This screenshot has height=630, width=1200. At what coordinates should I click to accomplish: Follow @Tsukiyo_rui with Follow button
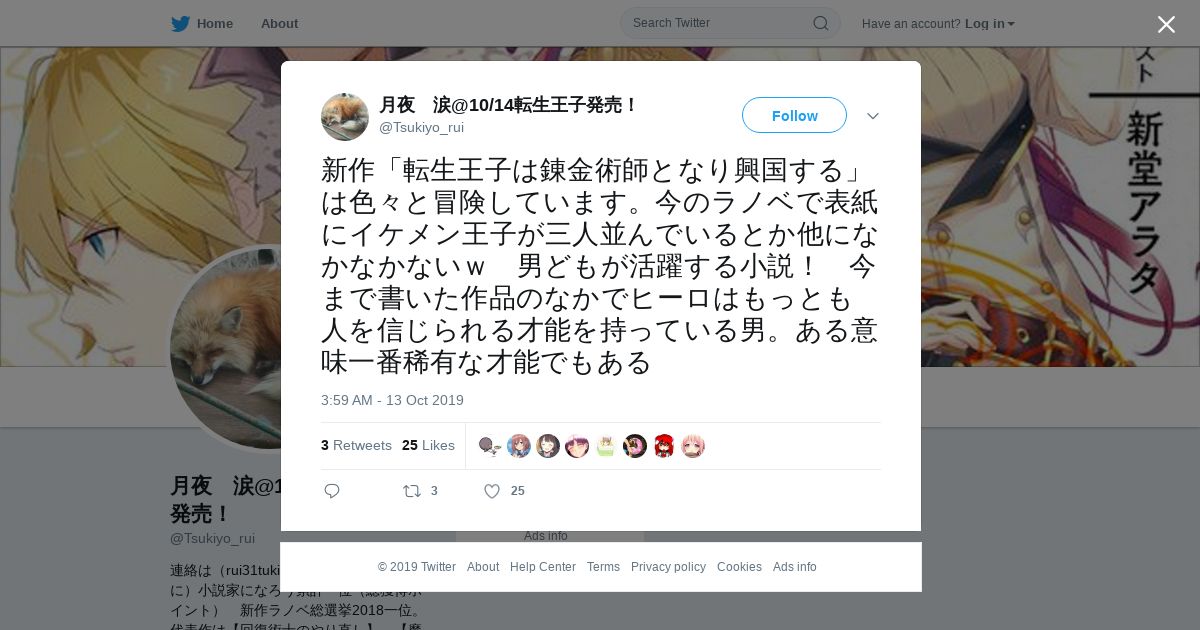(794, 115)
